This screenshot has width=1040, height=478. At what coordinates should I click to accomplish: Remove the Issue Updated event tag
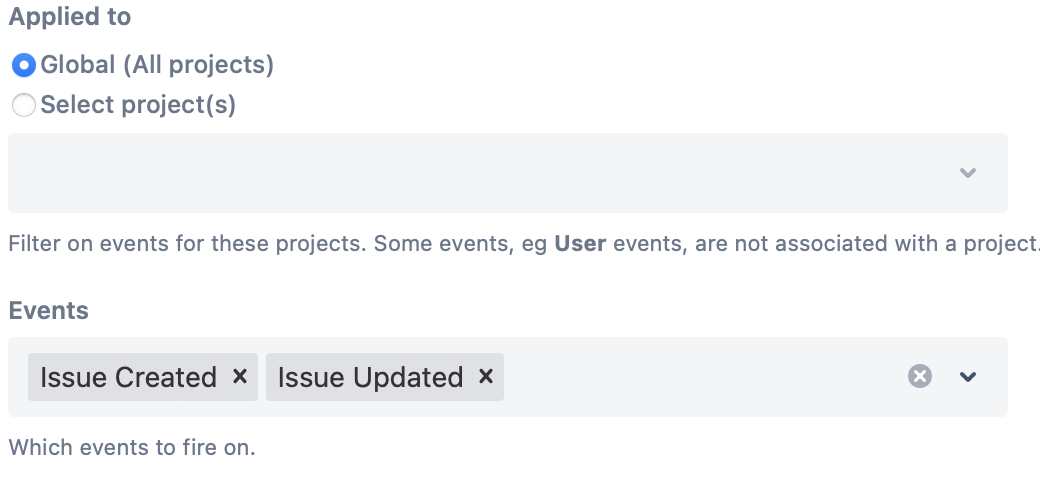click(x=486, y=377)
